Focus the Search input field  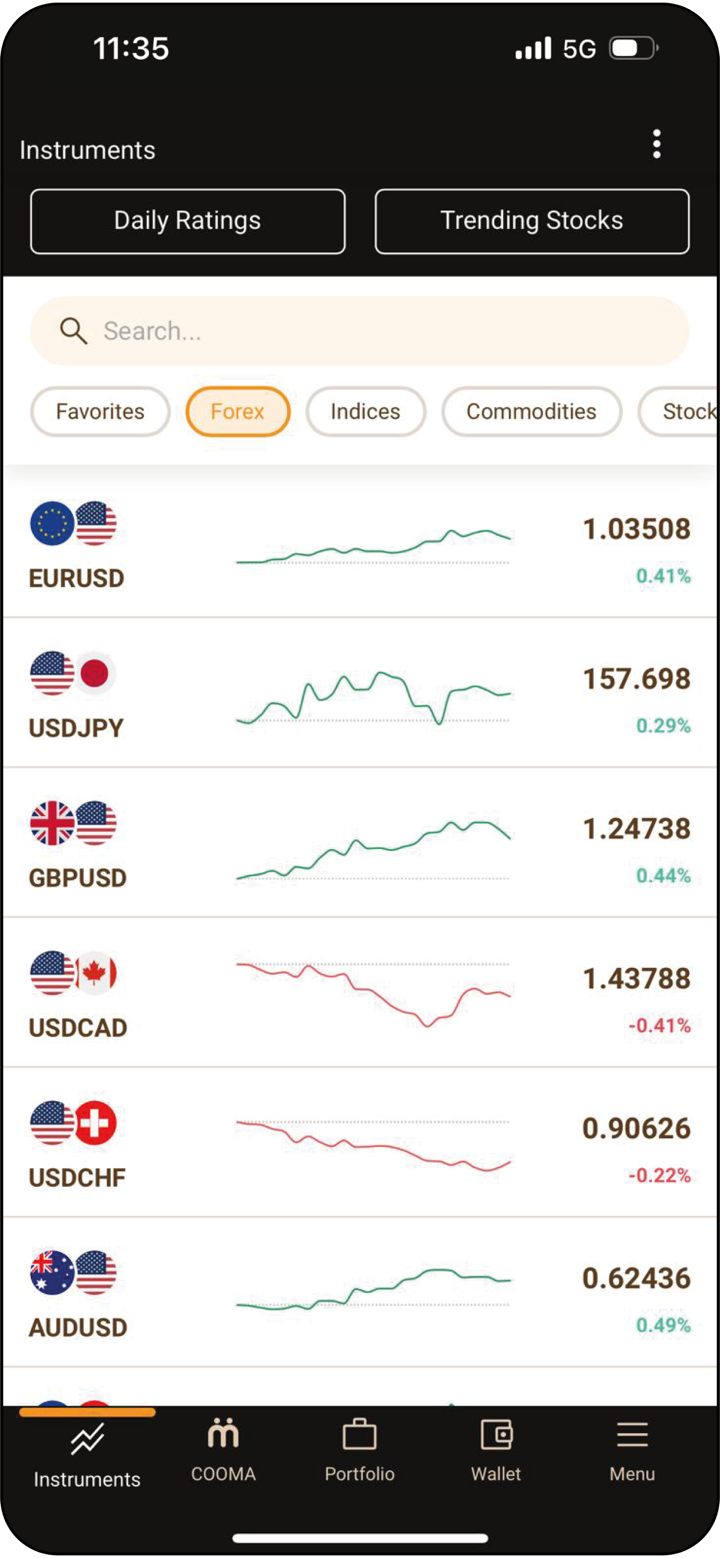click(x=380, y=331)
